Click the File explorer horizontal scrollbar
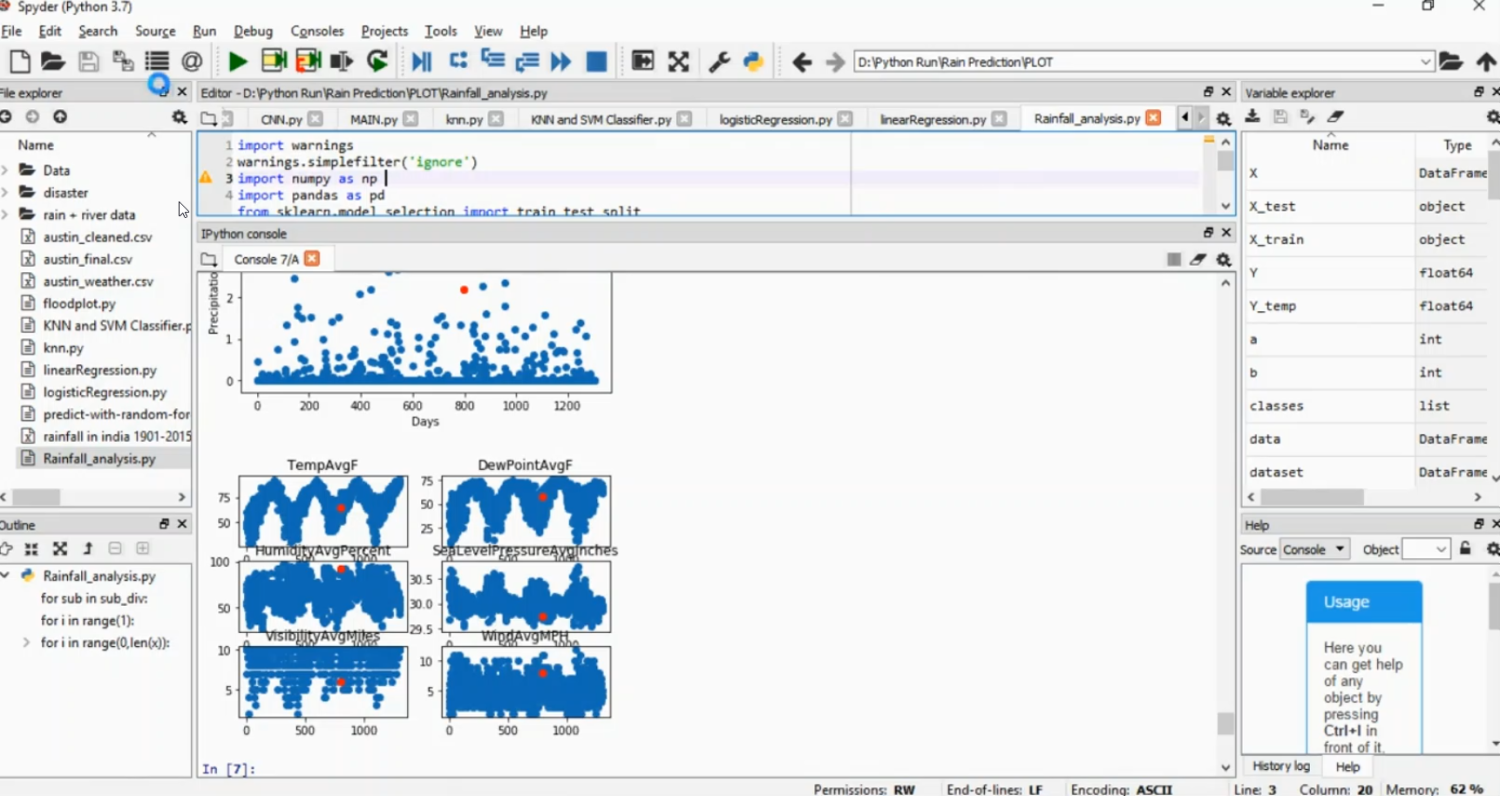Screen dimensions: 1500x796 36,497
